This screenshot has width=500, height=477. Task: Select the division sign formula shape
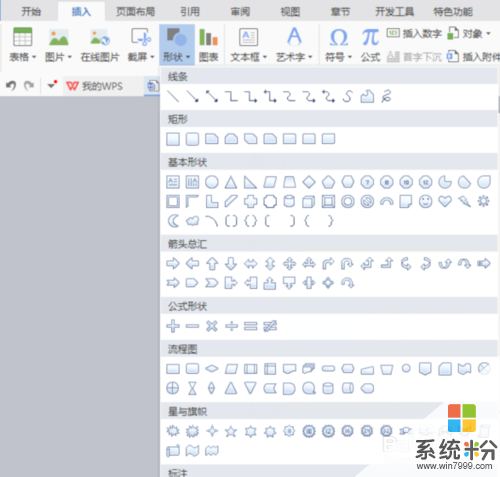point(231,326)
